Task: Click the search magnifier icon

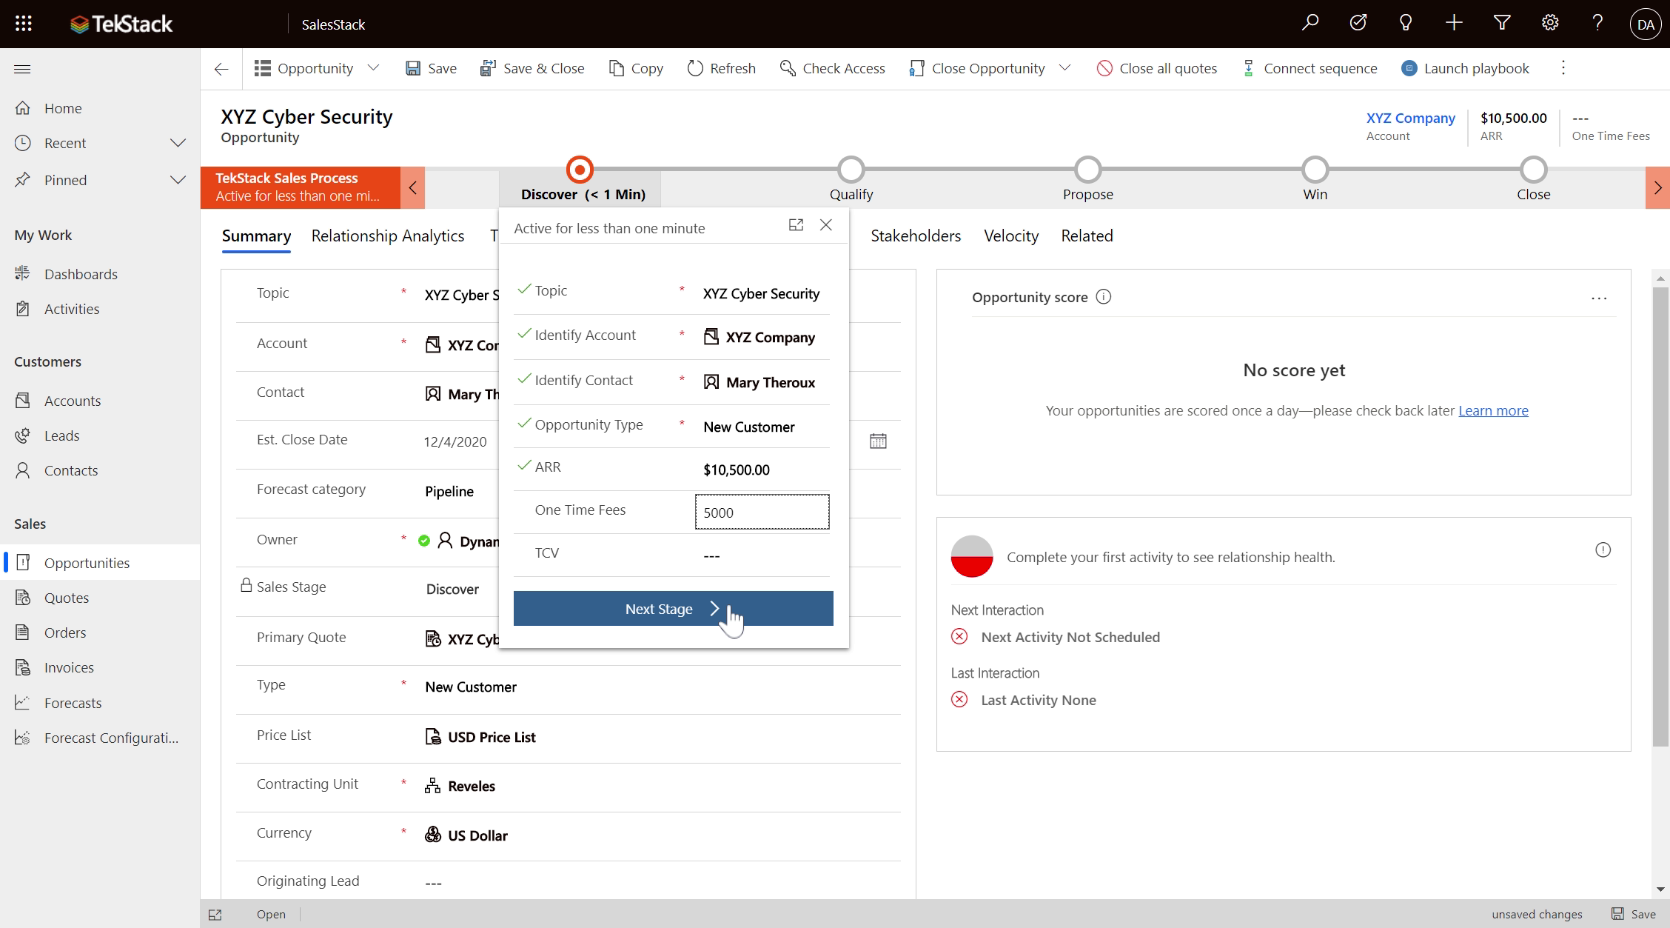Action: click(x=1310, y=23)
